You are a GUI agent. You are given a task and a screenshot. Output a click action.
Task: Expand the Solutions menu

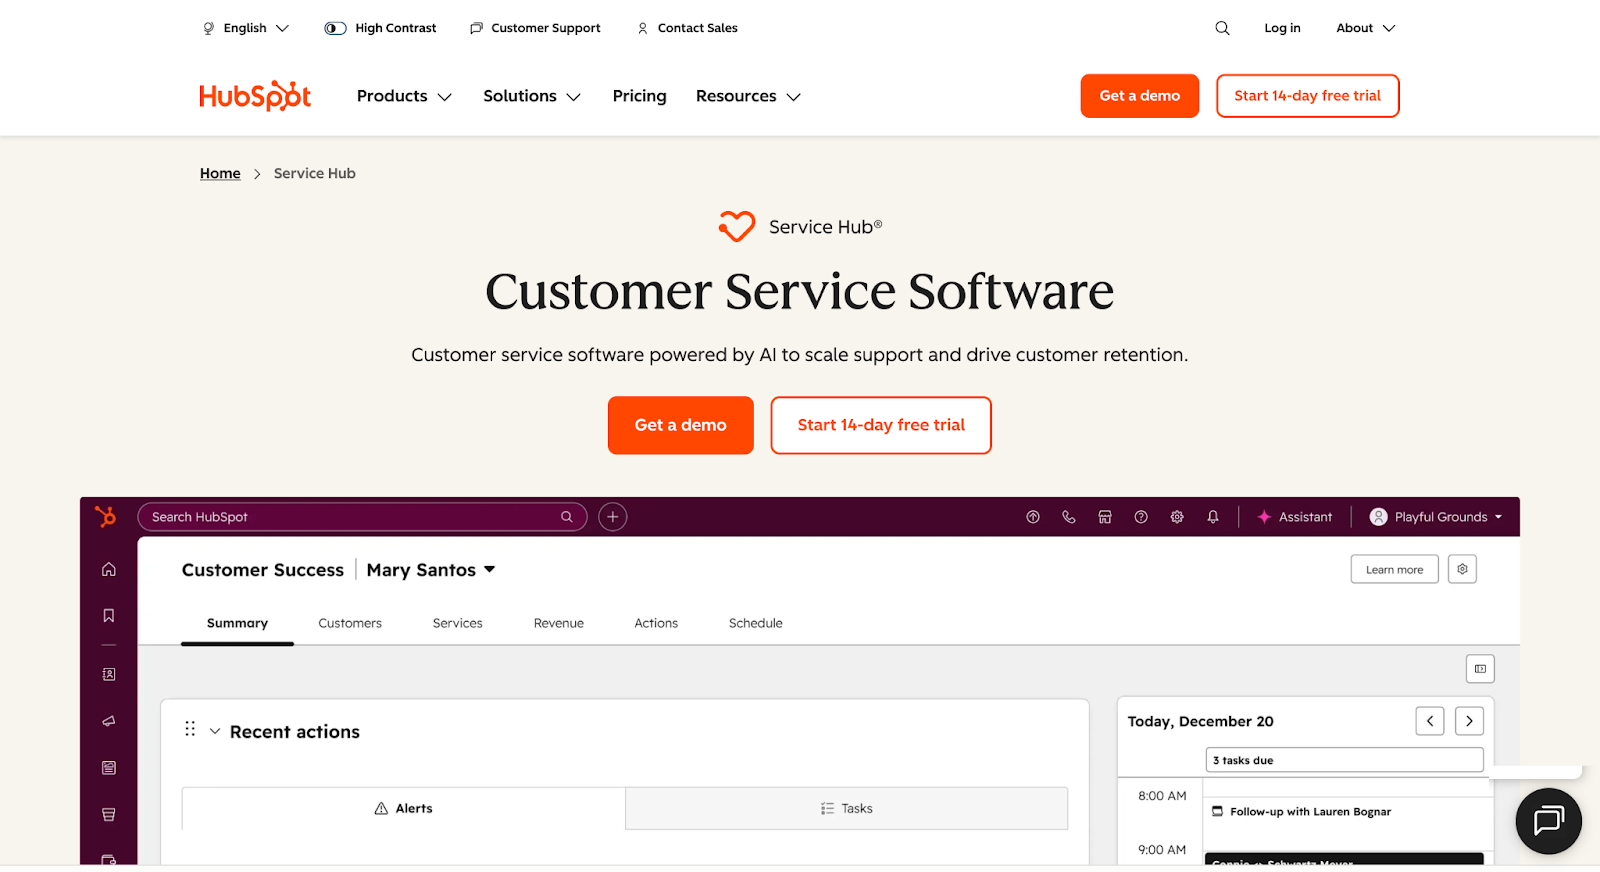click(532, 96)
